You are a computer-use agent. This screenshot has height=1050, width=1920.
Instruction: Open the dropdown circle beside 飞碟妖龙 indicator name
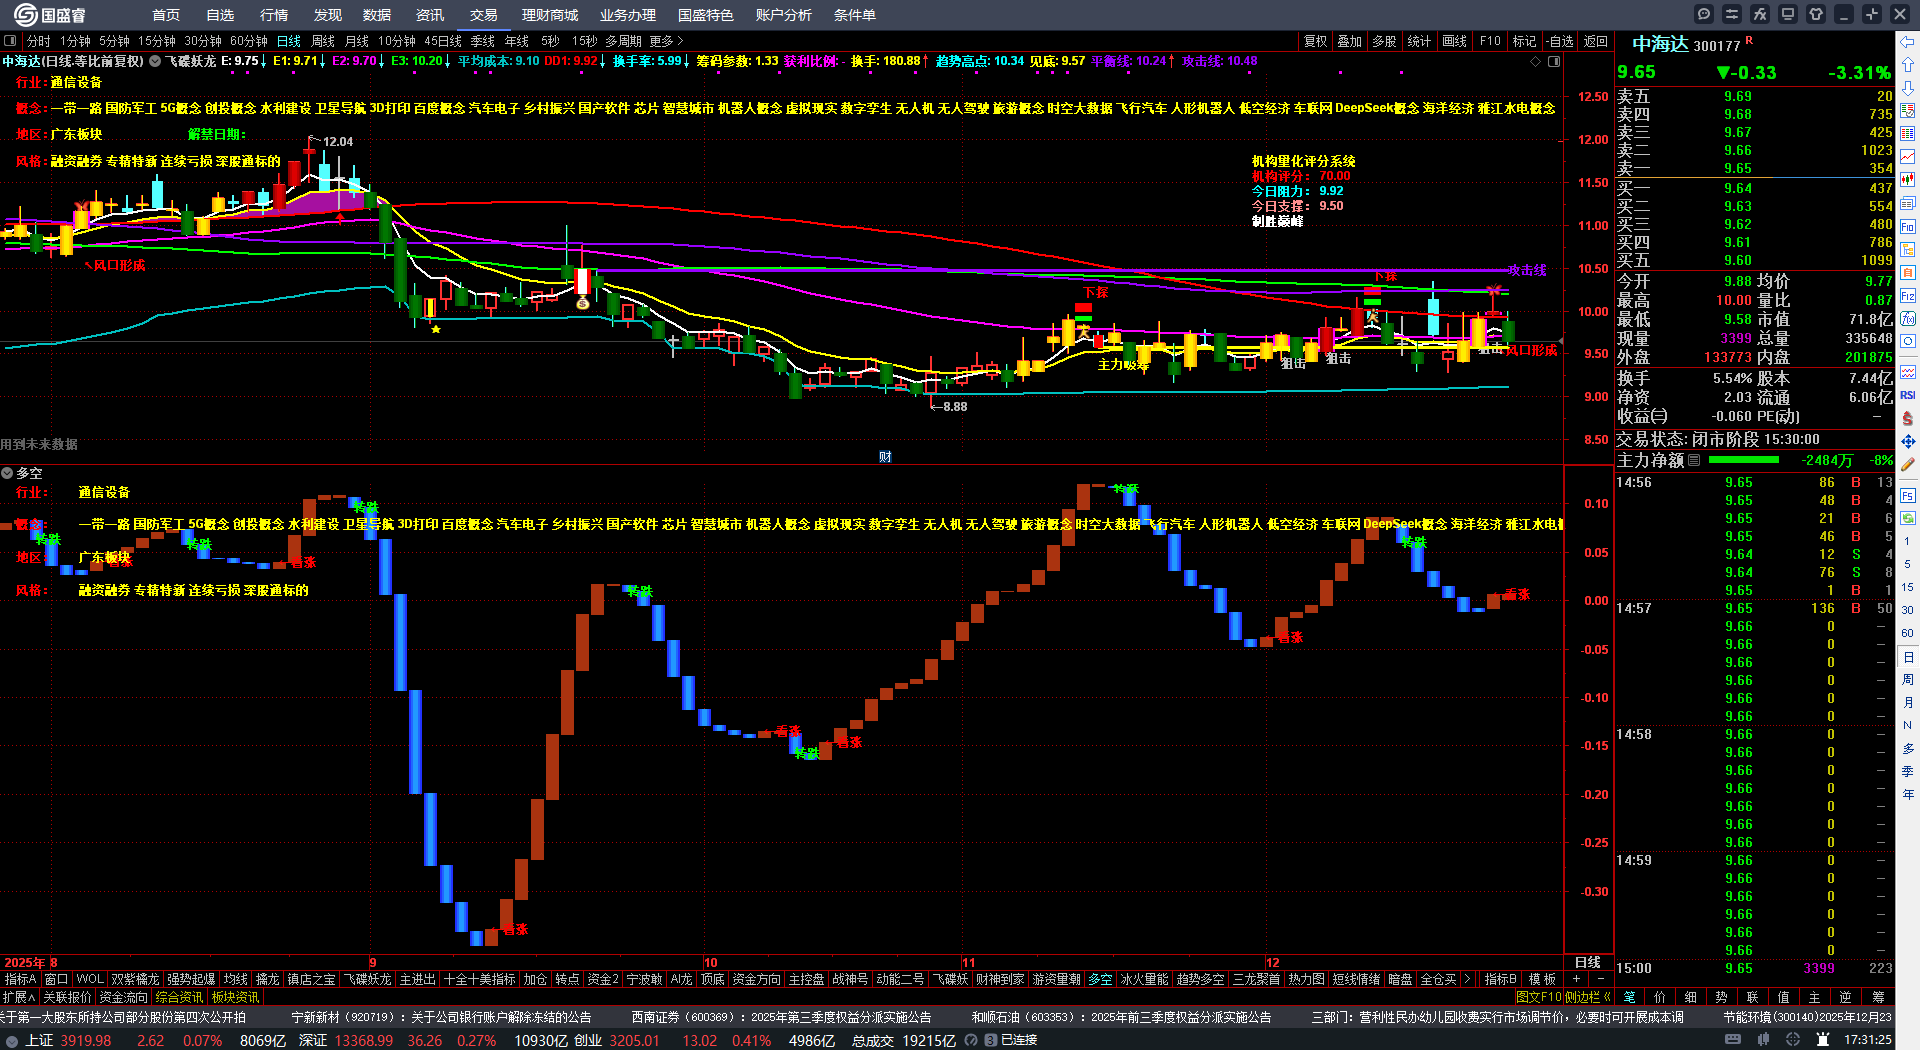[x=155, y=61]
